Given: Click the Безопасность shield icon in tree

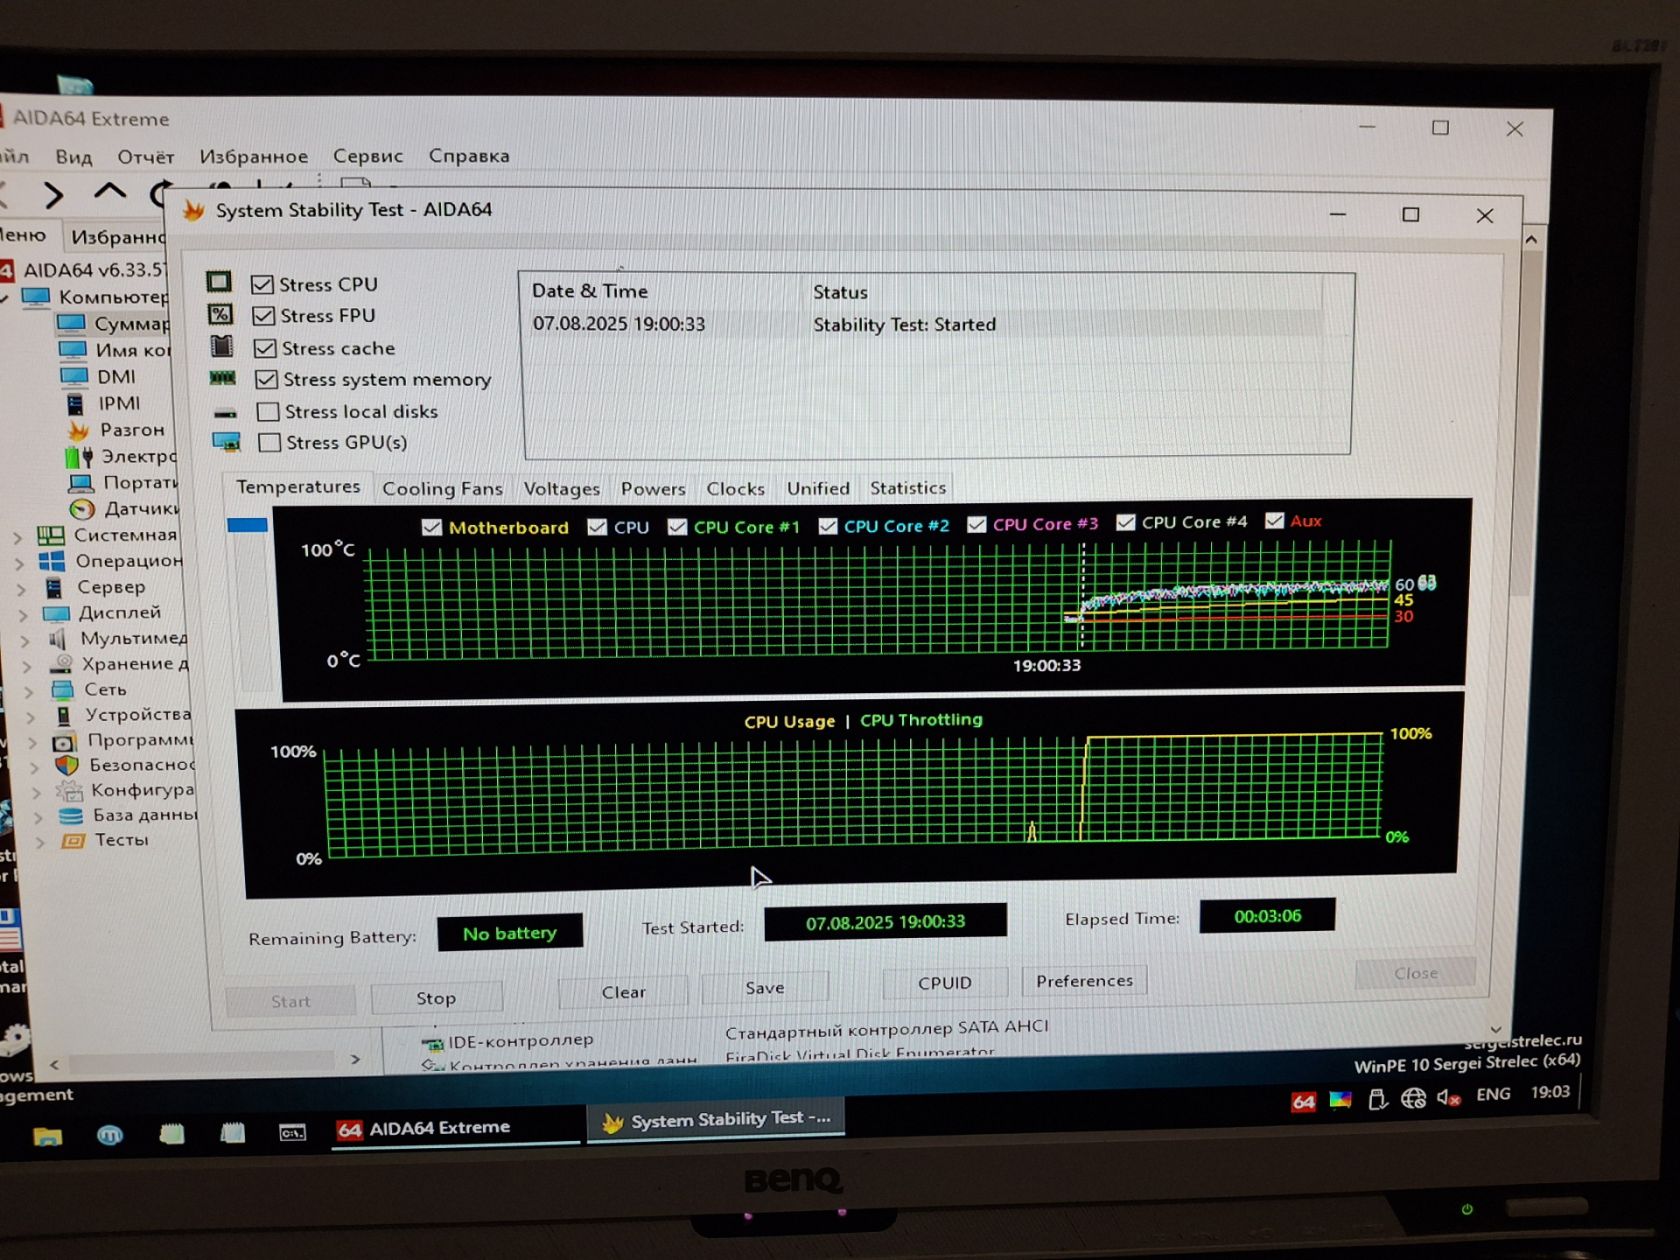Looking at the screenshot, I should click(66, 765).
